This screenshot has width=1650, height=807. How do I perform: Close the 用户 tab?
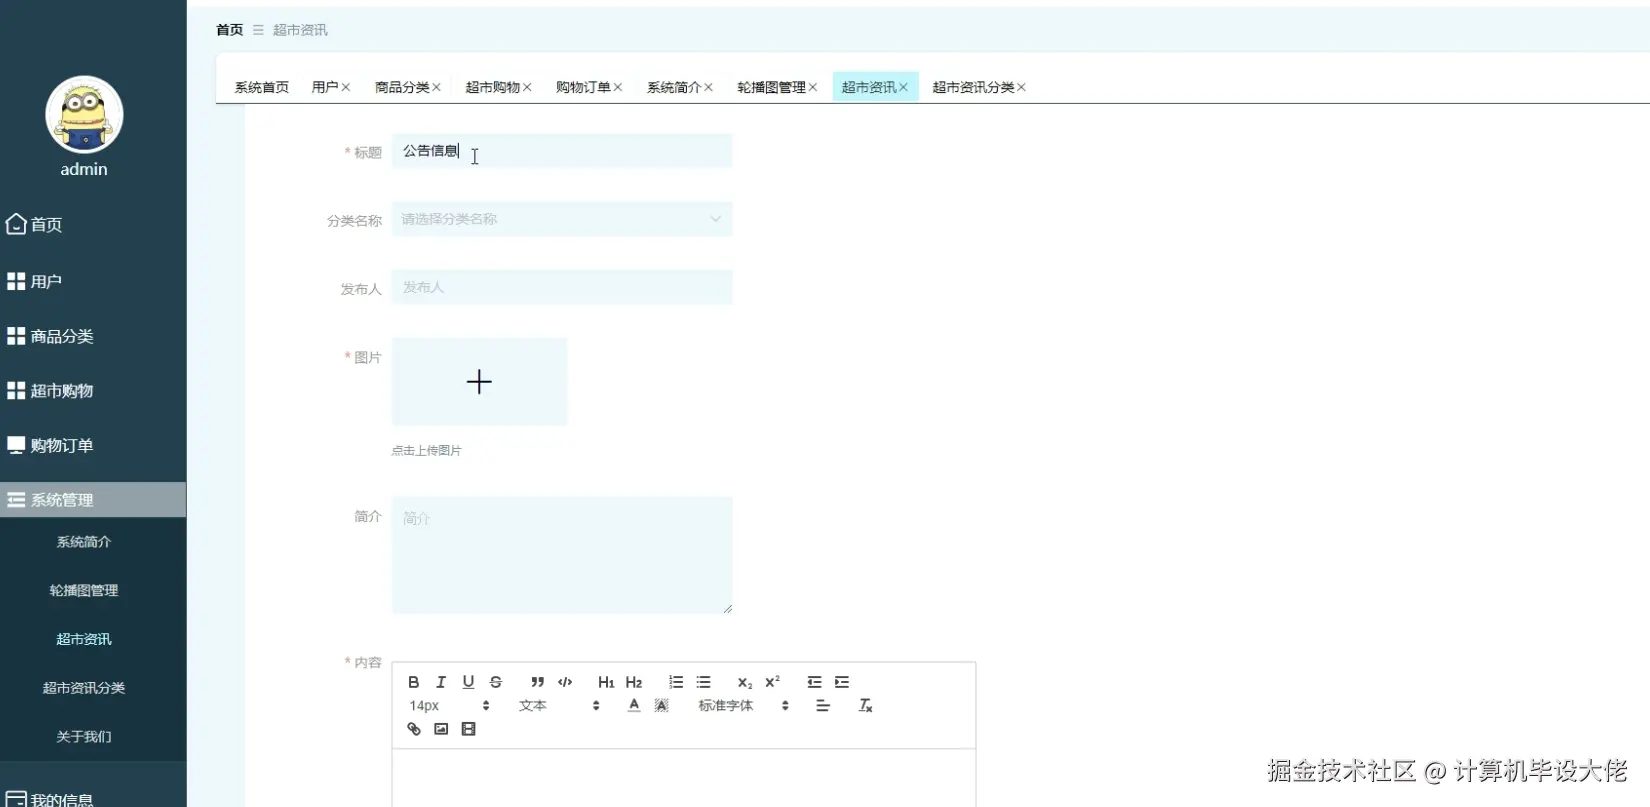pyautogui.click(x=346, y=87)
